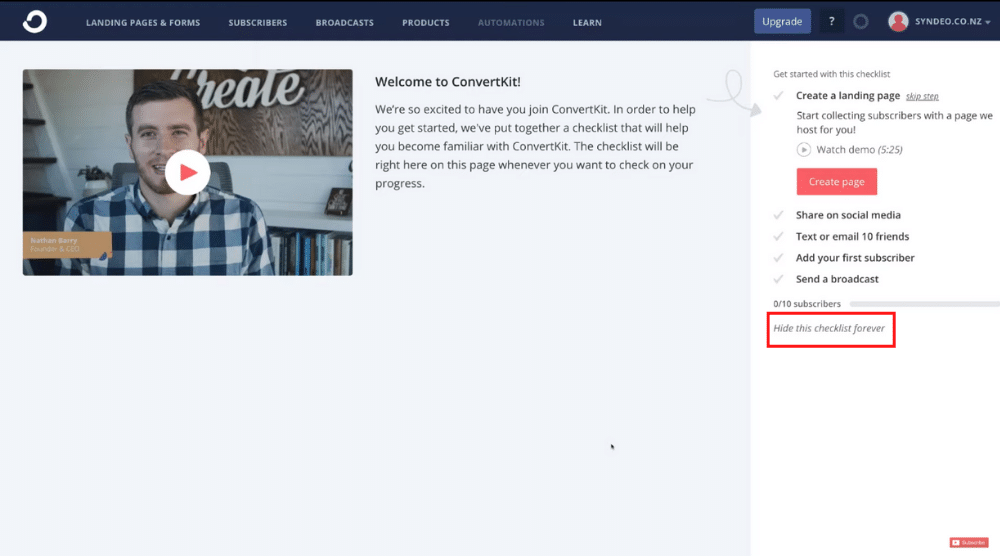Click the YouTube Subscribe badge
Viewport: 1000px width, 556px height.
(x=969, y=542)
